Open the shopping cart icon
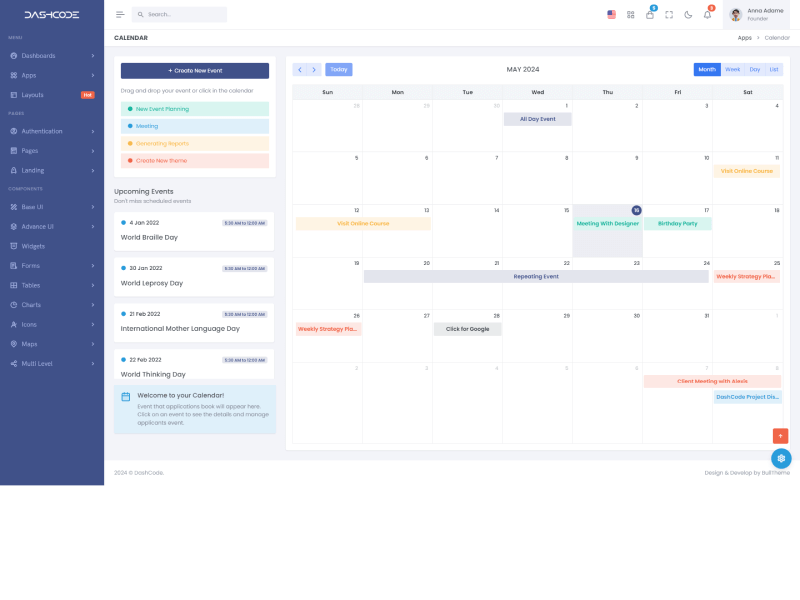The width and height of the screenshot is (800, 600). point(650,15)
